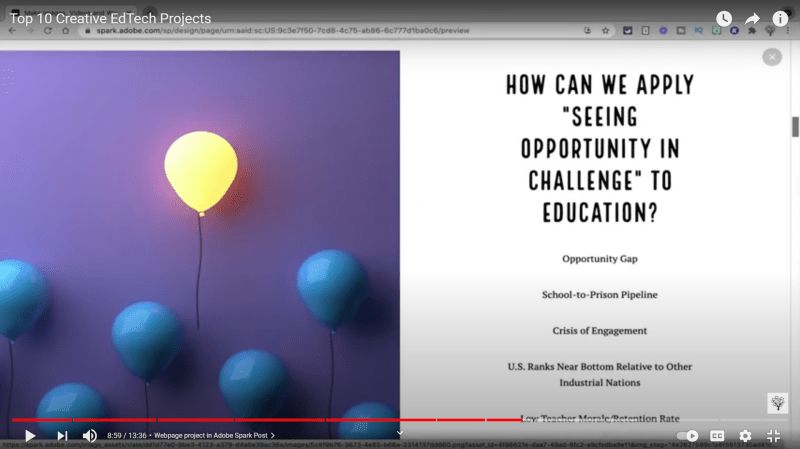Click the page vertical scrollbar thumb
Viewport: 800px width, 449px height.
pyautogui.click(x=795, y=127)
